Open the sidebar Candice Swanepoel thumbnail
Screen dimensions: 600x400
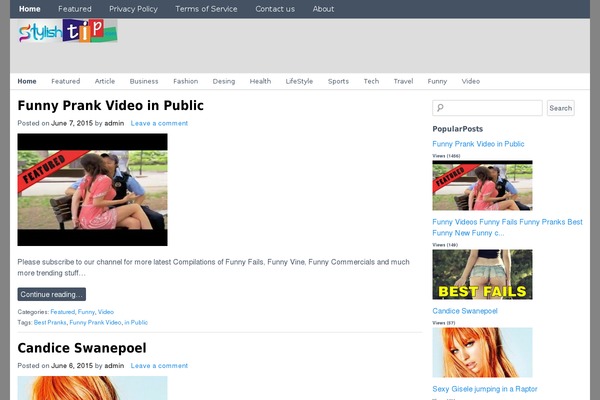(x=482, y=353)
